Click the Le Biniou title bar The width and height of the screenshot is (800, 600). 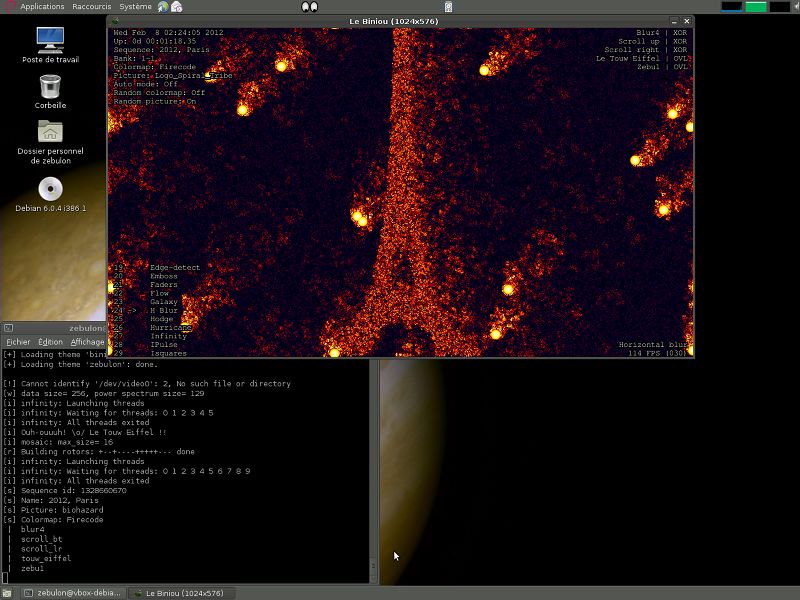pos(394,21)
